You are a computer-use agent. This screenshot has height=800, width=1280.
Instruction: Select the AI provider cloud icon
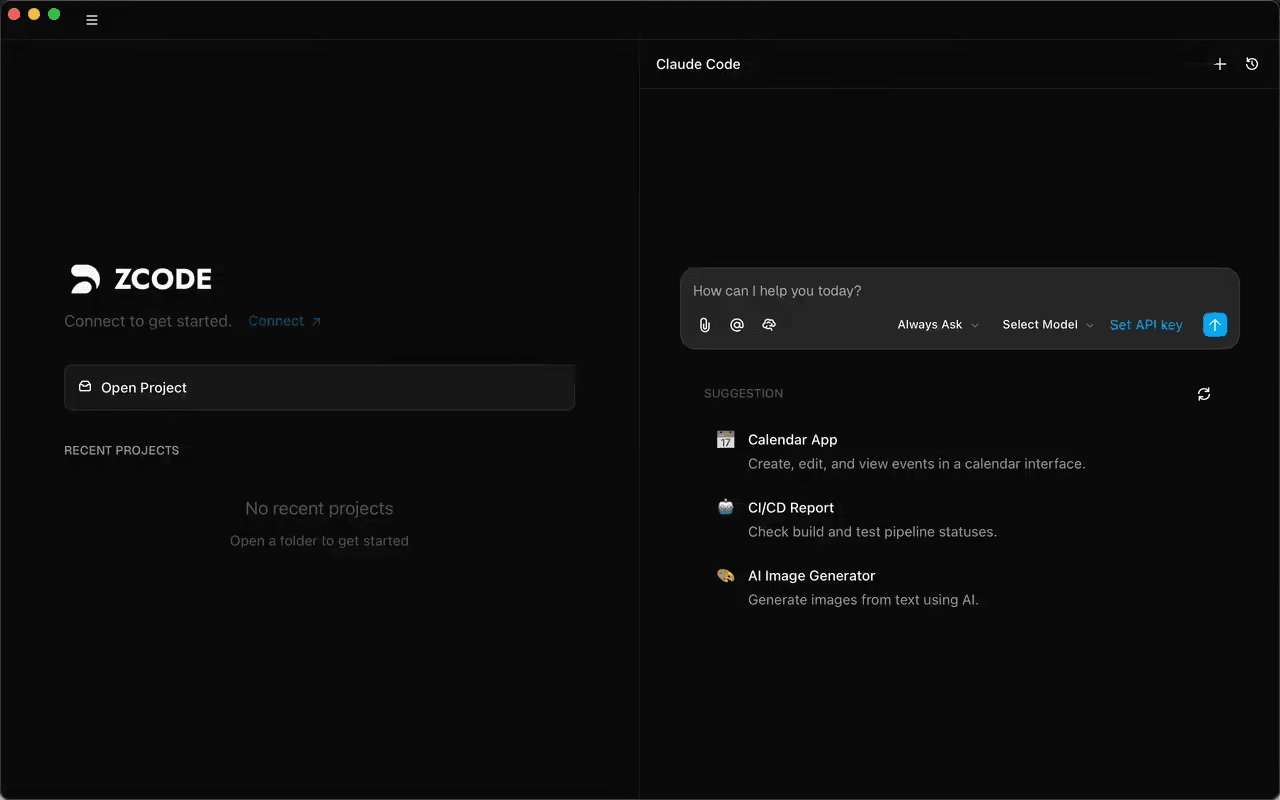(769, 324)
